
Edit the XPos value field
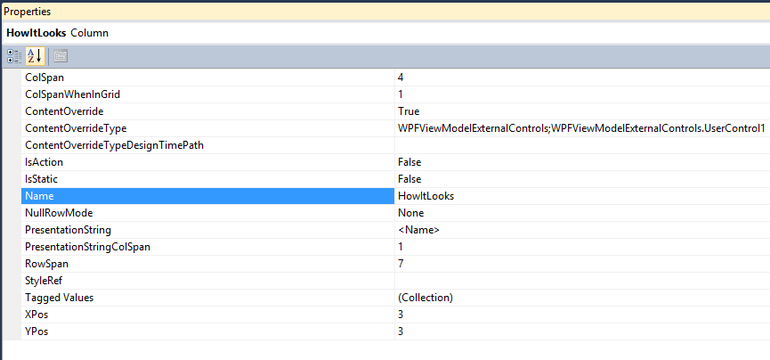(x=582, y=314)
